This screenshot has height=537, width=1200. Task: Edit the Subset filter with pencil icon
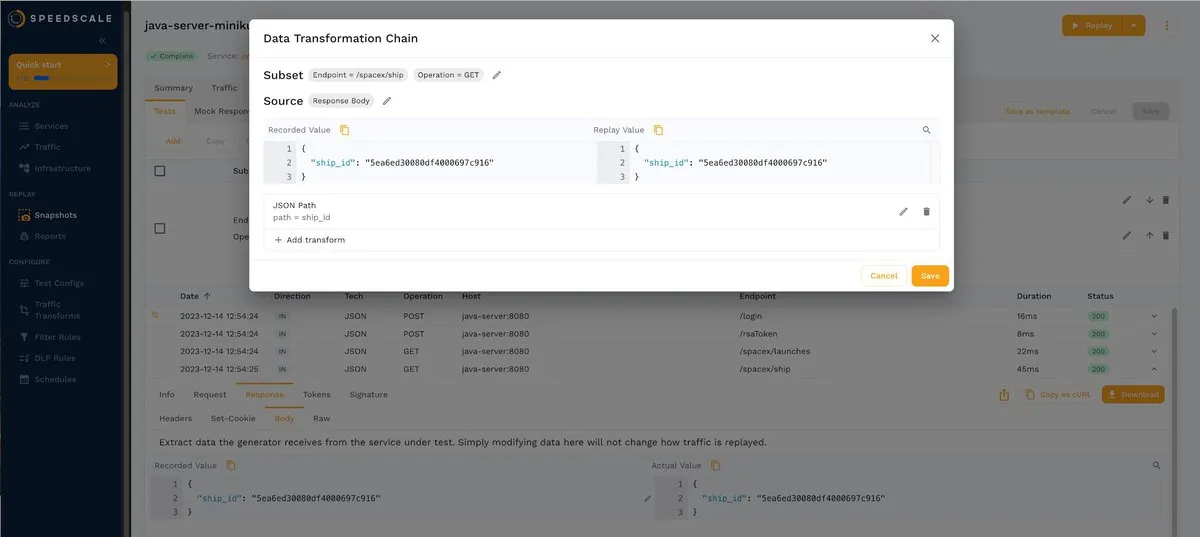(x=497, y=75)
